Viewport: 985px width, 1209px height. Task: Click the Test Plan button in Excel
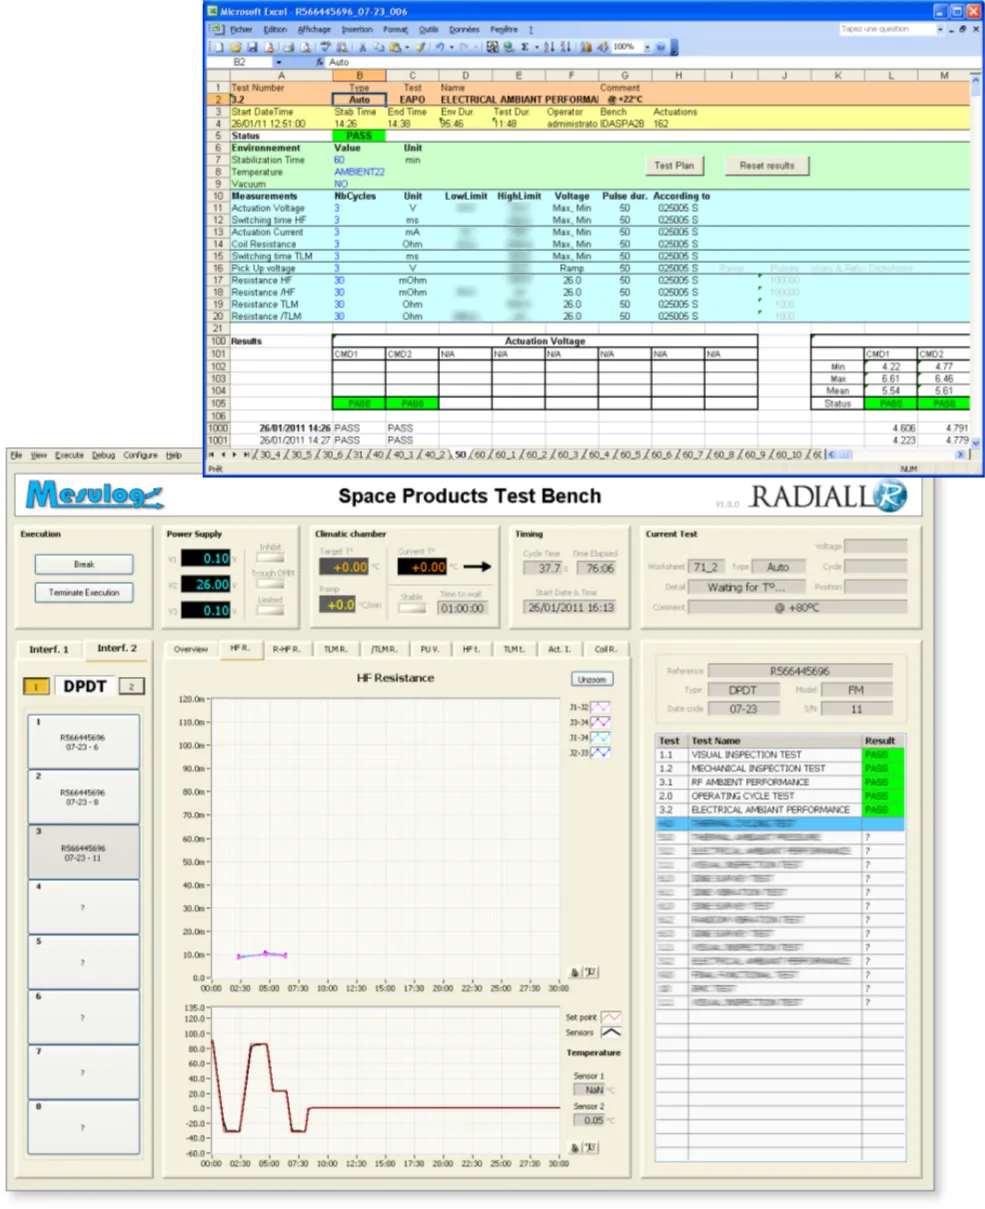[x=674, y=166]
